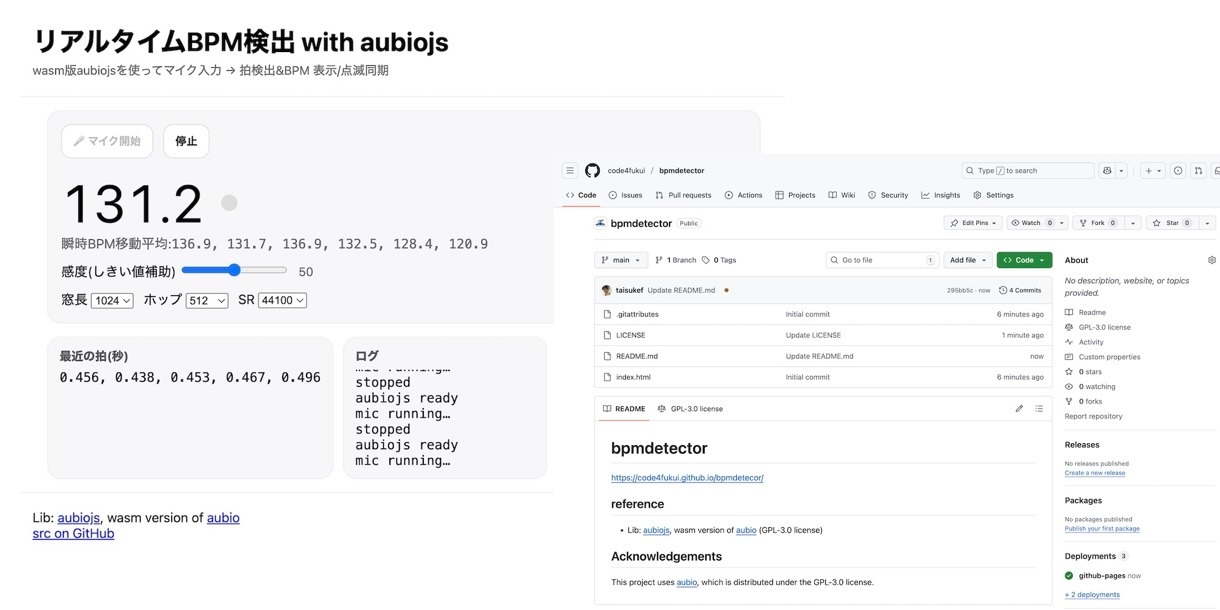
Task: Adjust the 感度 sensitivity slider
Action: pos(234,270)
